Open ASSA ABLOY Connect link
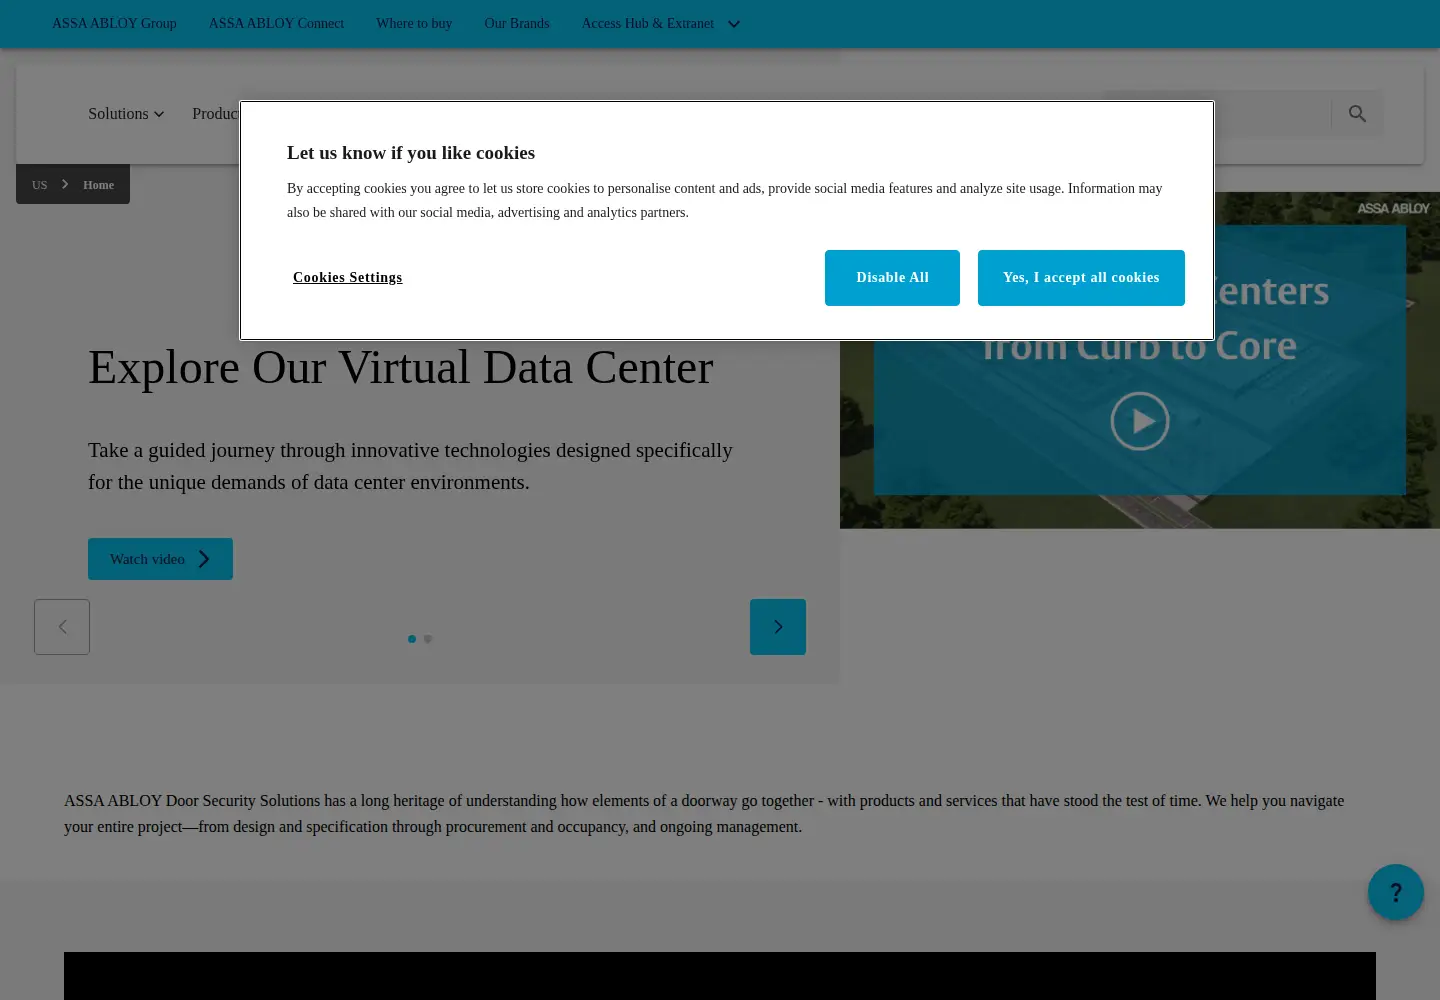Screen dimensions: 1440x1000 276,23
